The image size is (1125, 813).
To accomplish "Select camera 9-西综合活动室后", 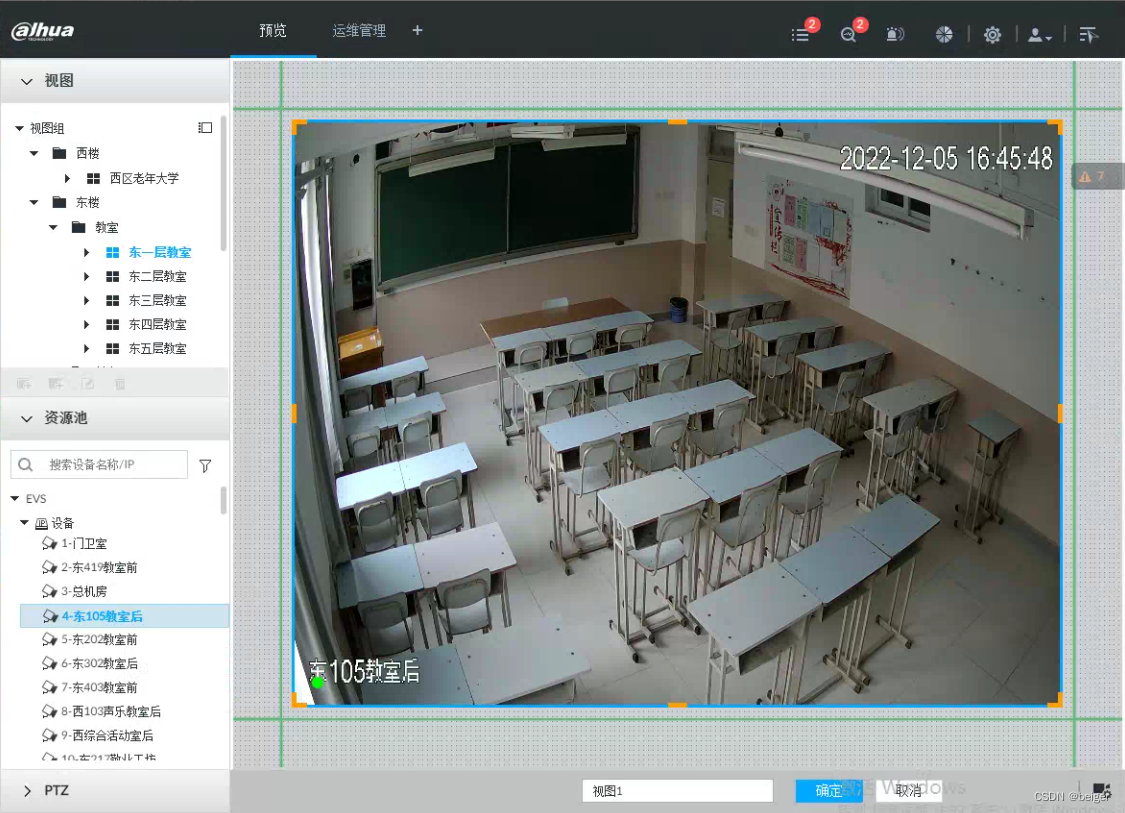I will (107, 736).
